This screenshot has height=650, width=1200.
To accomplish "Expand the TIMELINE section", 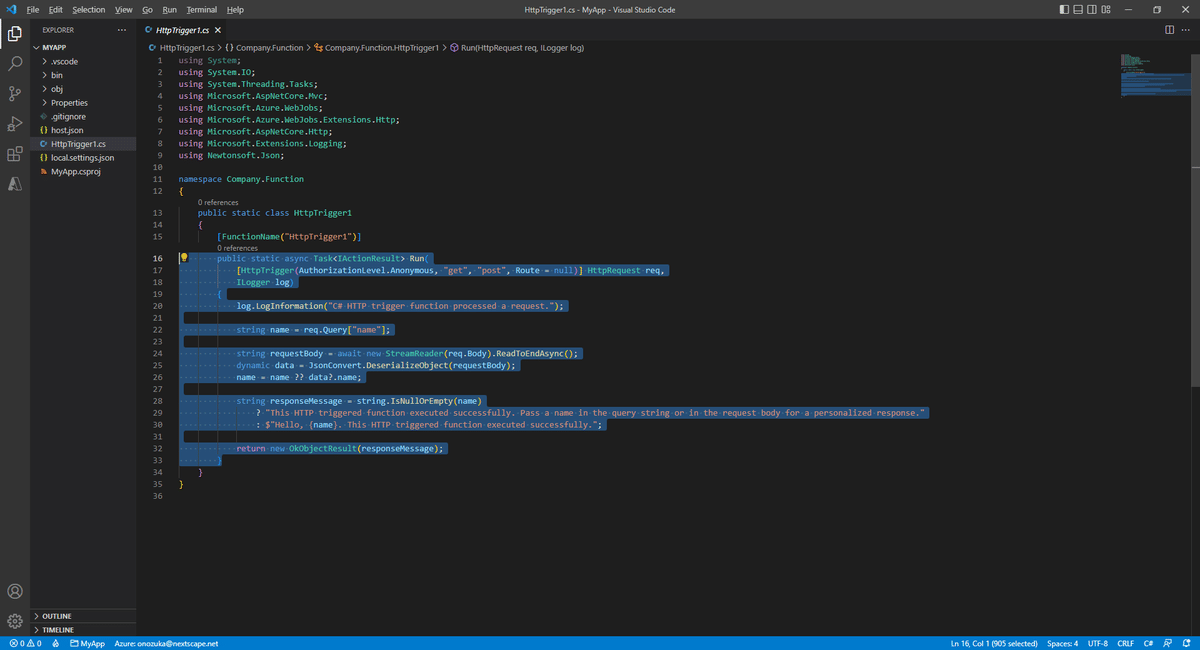I will 60,629.
